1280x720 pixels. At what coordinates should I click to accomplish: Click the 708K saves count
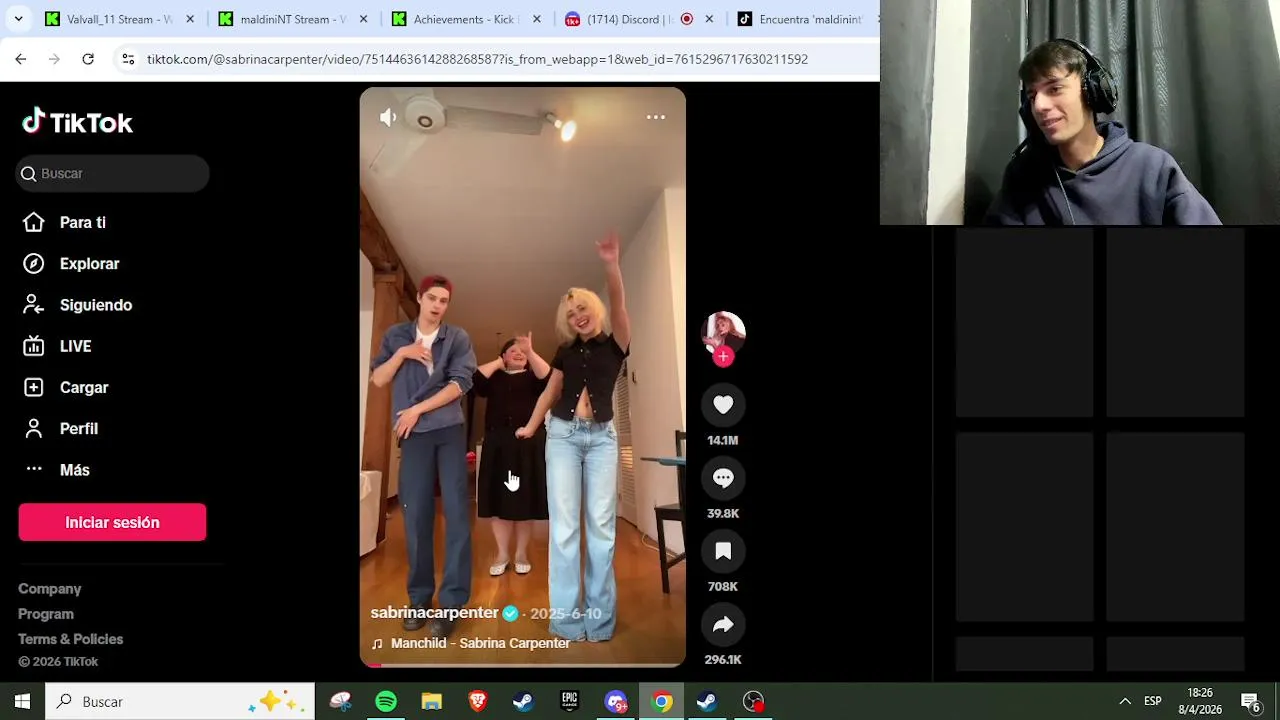pyautogui.click(x=723, y=587)
